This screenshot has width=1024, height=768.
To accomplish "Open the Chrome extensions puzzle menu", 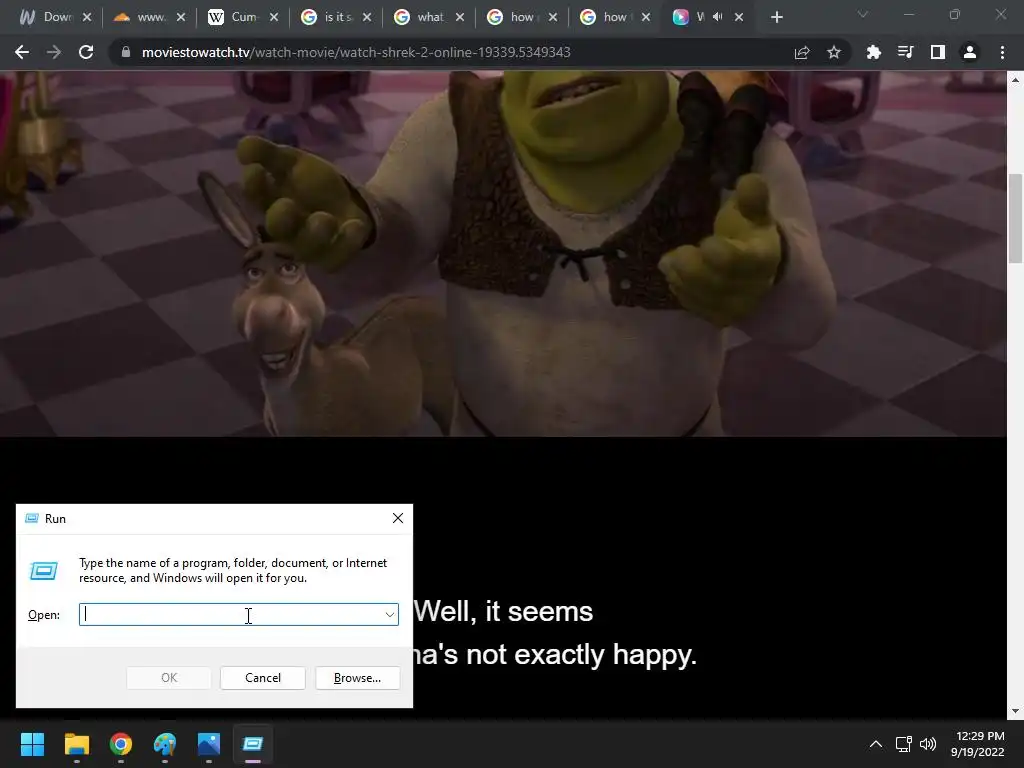I will pos(873,52).
